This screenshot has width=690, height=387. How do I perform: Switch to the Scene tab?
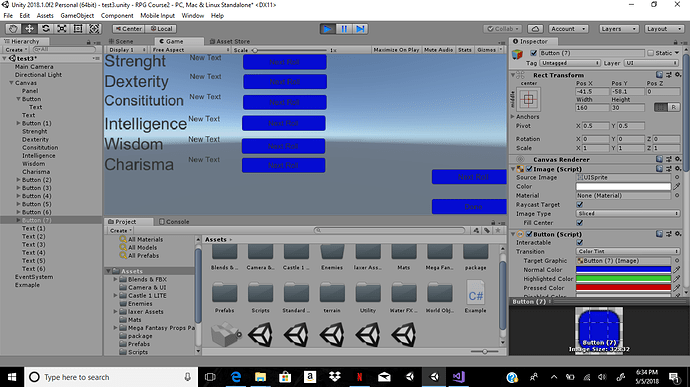click(x=121, y=41)
